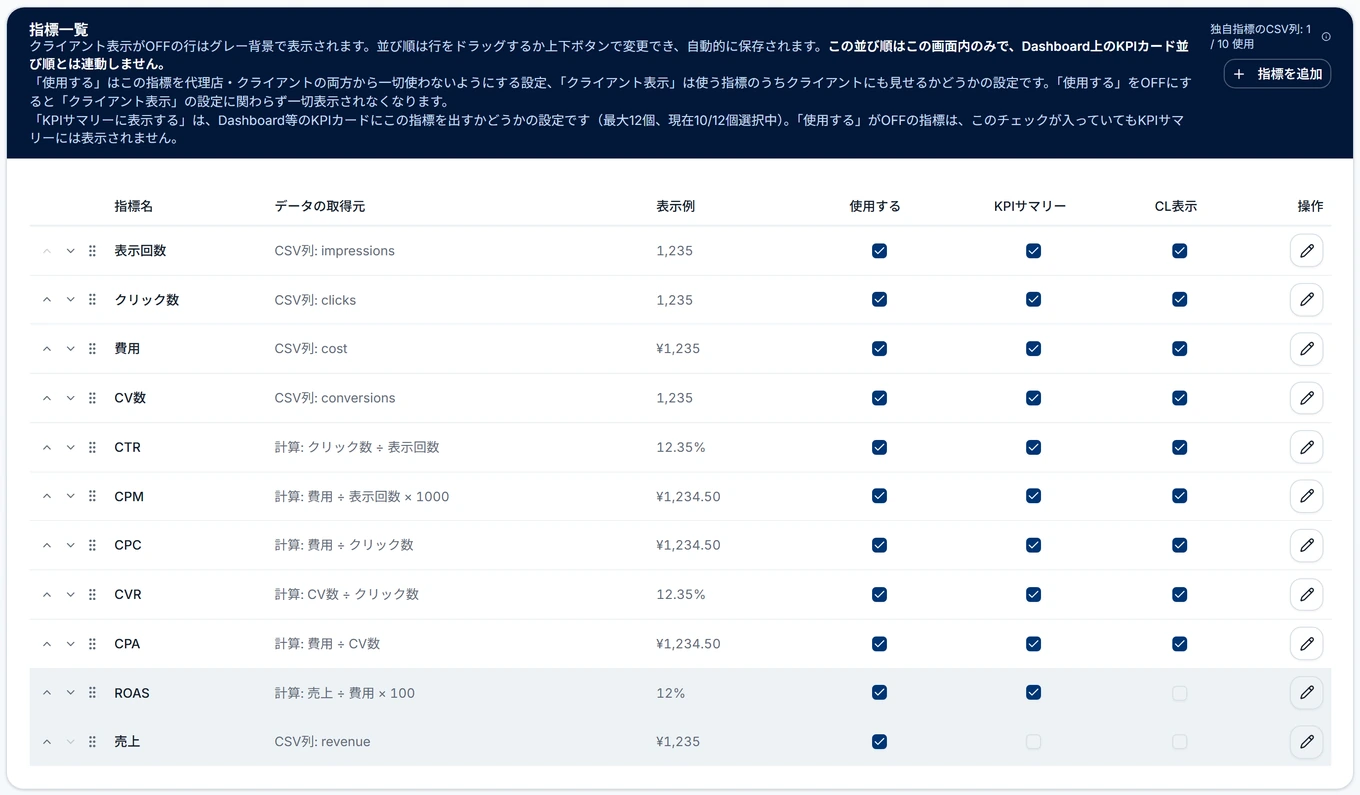Viewport: 1360px width, 795px height.
Task: Toggle KPIサマリー for the CPC row
Action: click(1033, 545)
